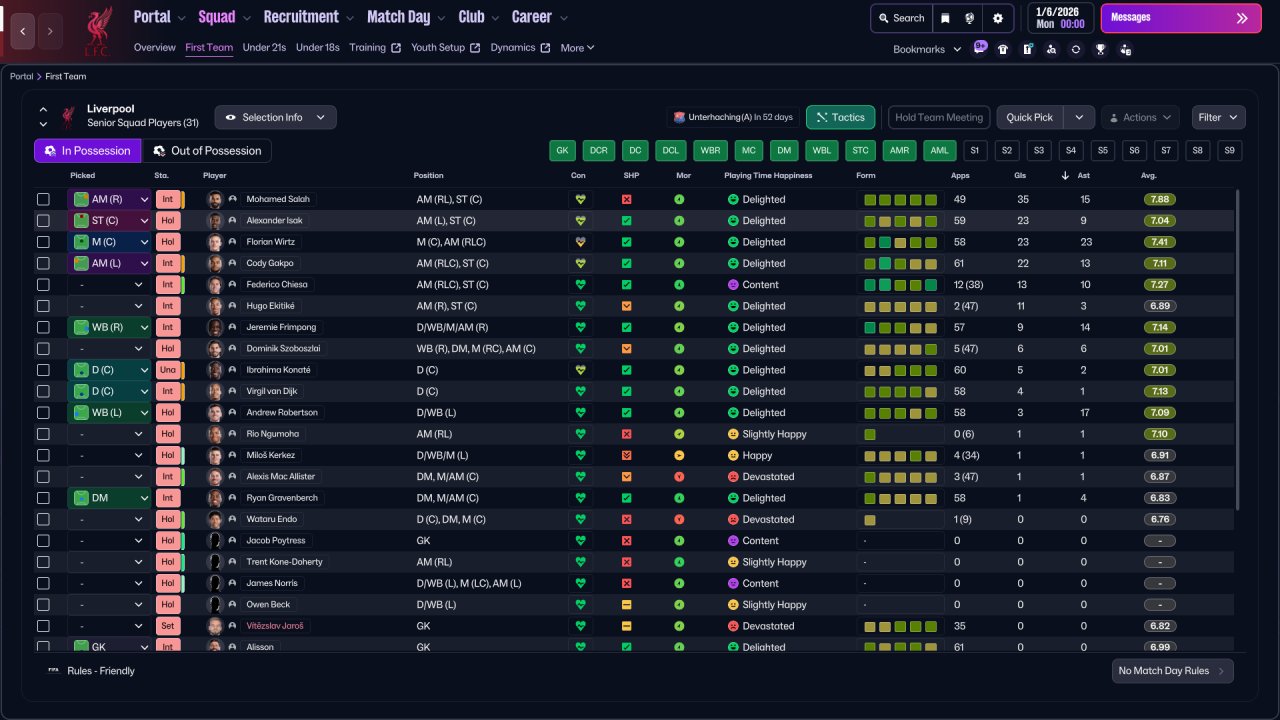The image size is (1280, 720).
Task: Switch to Out of Possession view
Action: pos(207,151)
